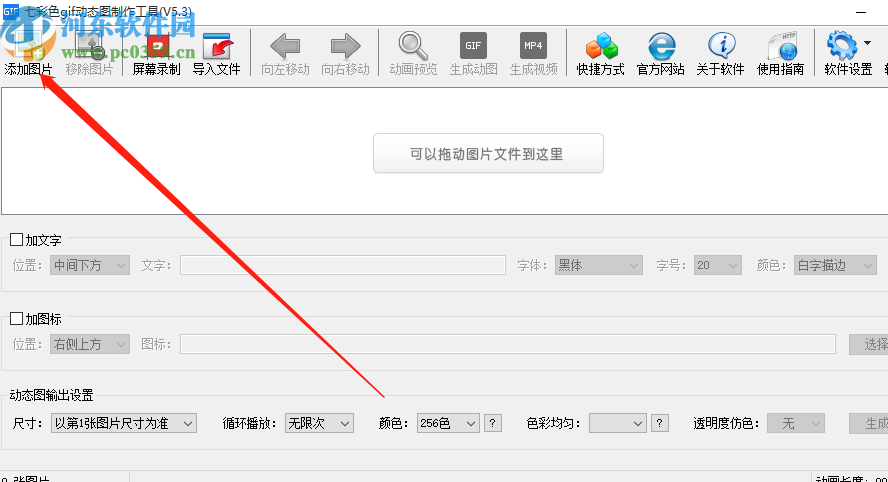
Task: Open the 官方网站 official website icon
Action: pyautogui.click(x=661, y=46)
